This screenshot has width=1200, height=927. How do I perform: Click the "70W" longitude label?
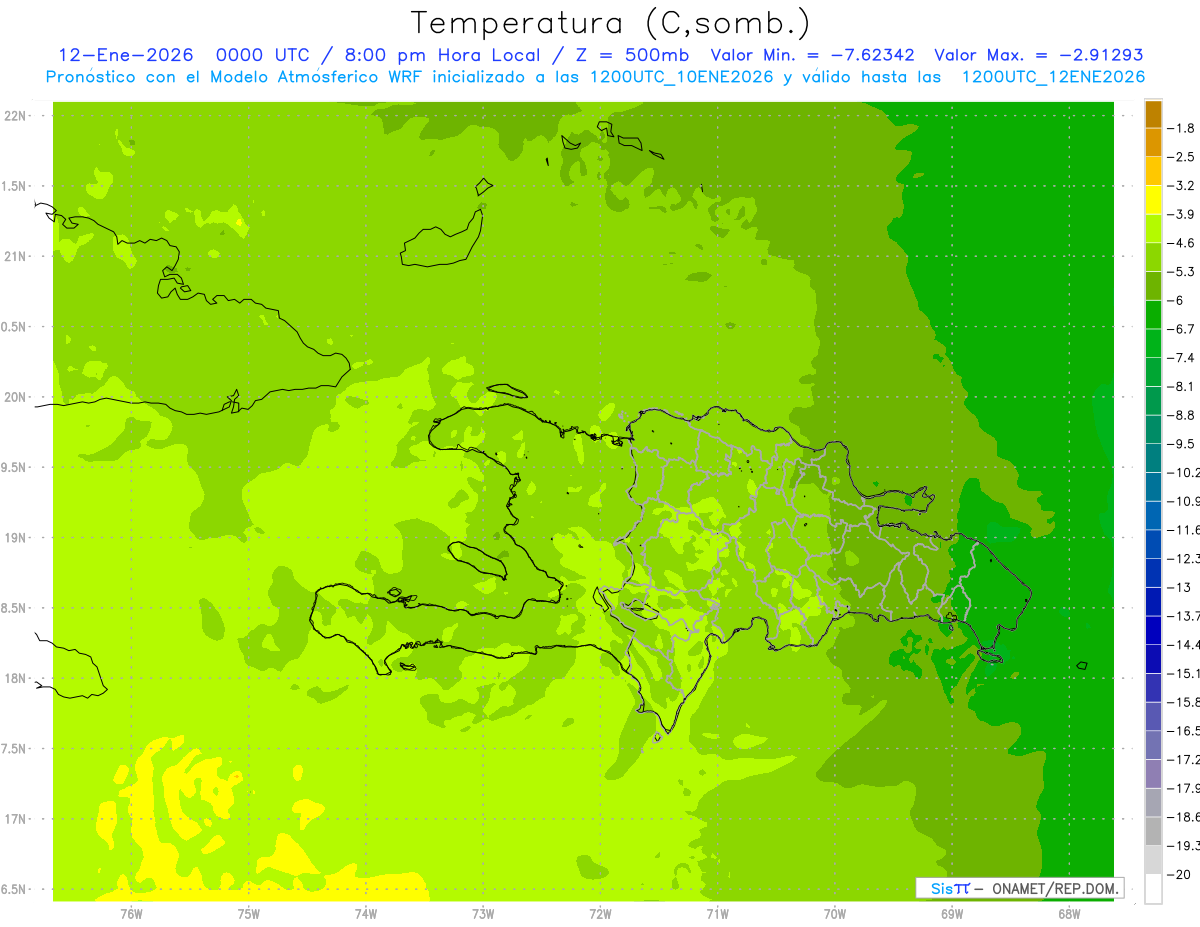click(x=835, y=913)
